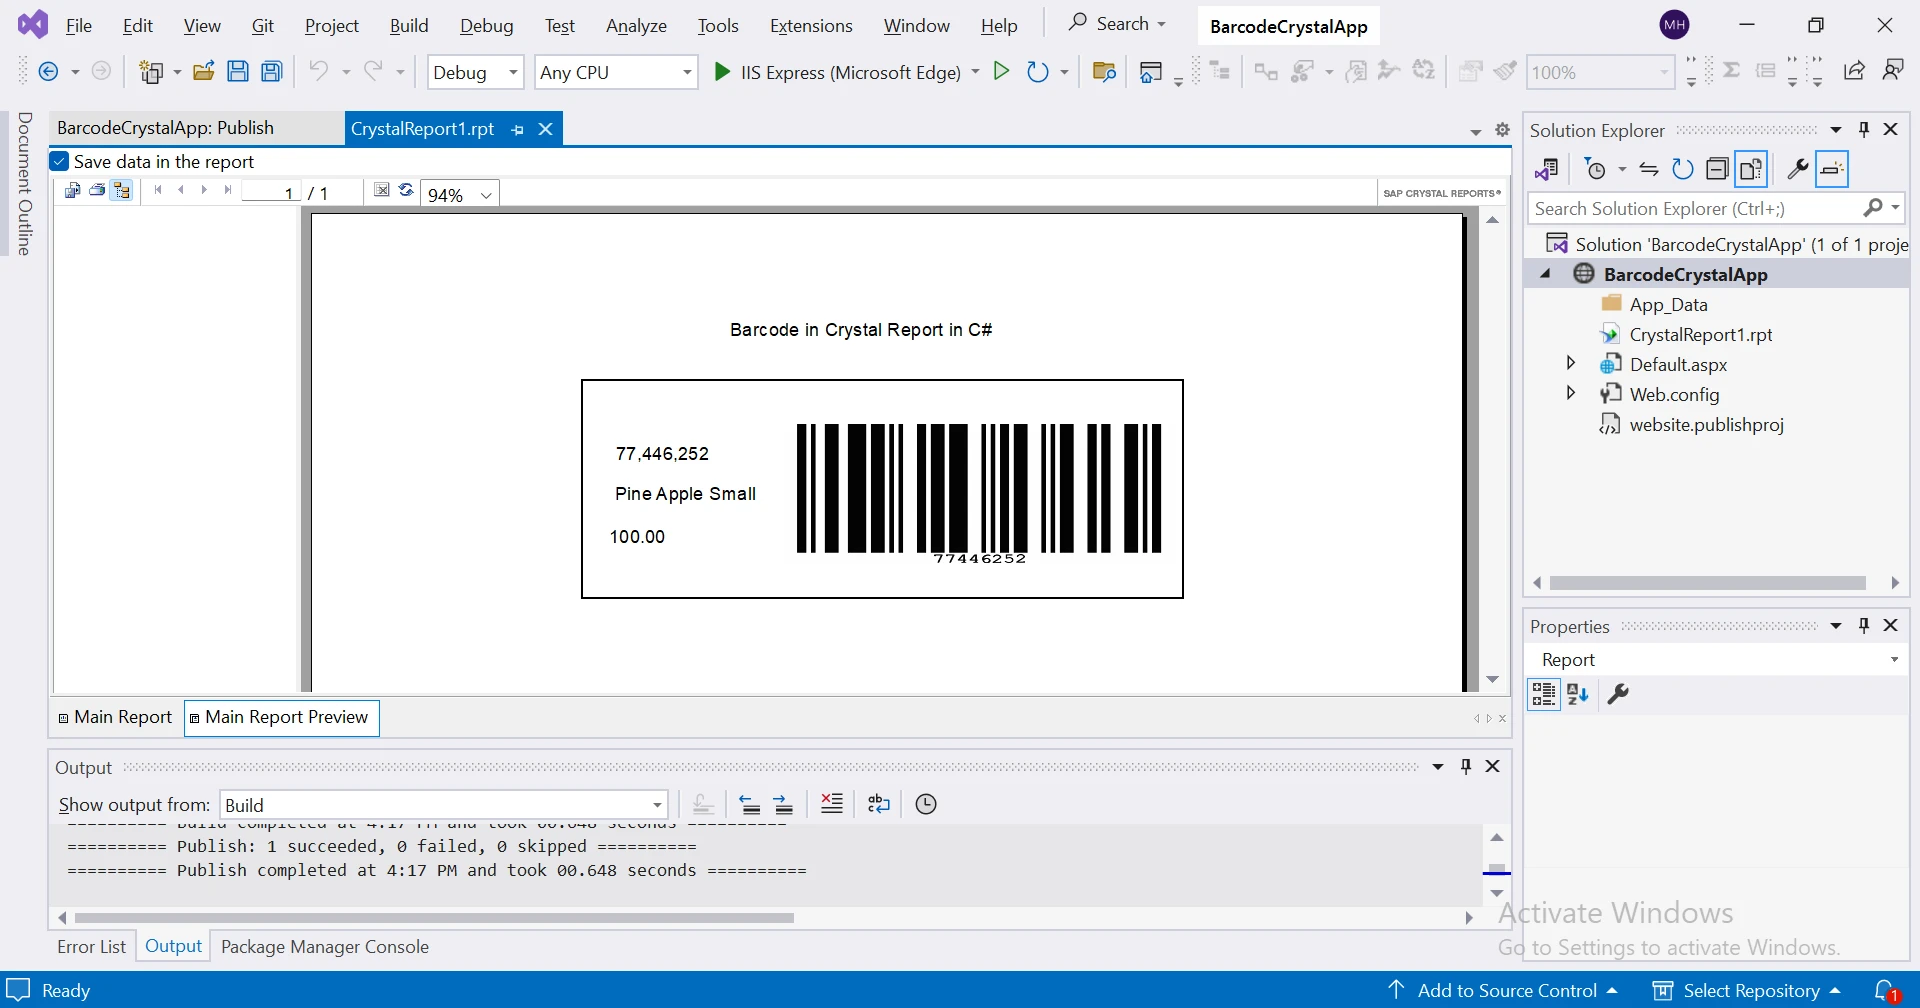Toggle word wrap in Output panel

[879, 804]
